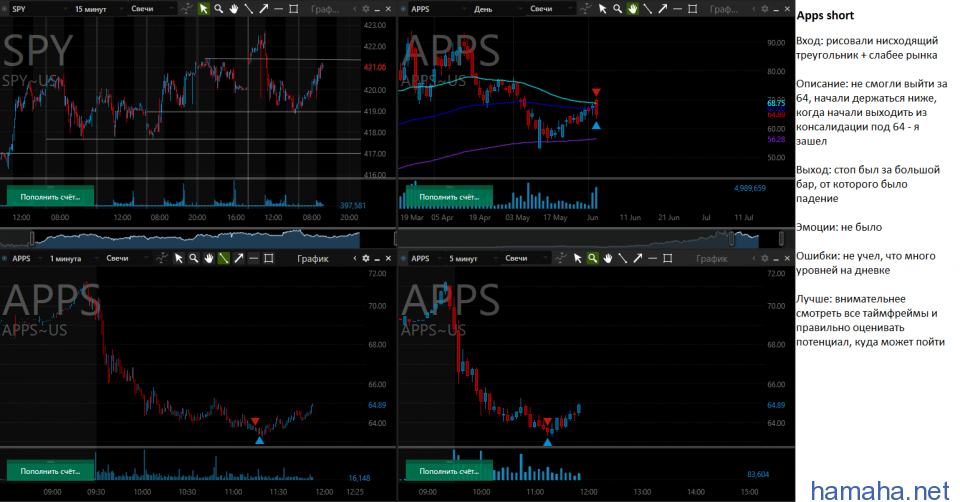The image size is (960, 502).
Task: Select the cursor tool in APPS daily chart
Action: click(x=602, y=9)
